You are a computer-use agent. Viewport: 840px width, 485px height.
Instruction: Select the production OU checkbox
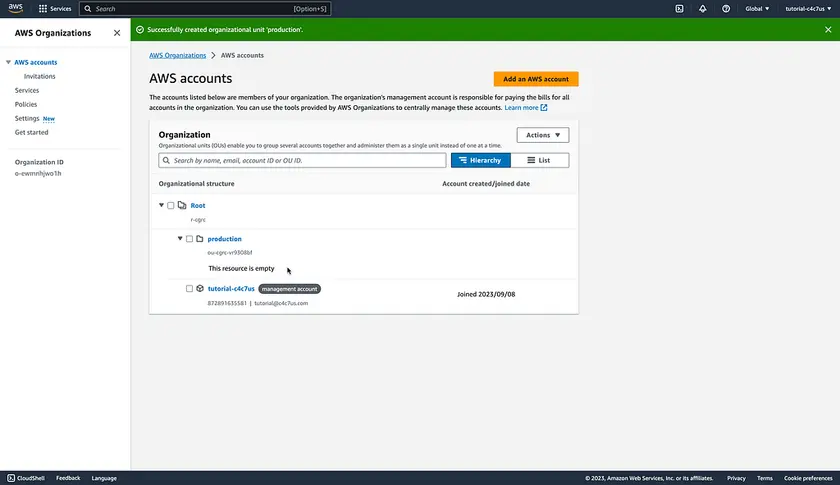(x=189, y=238)
